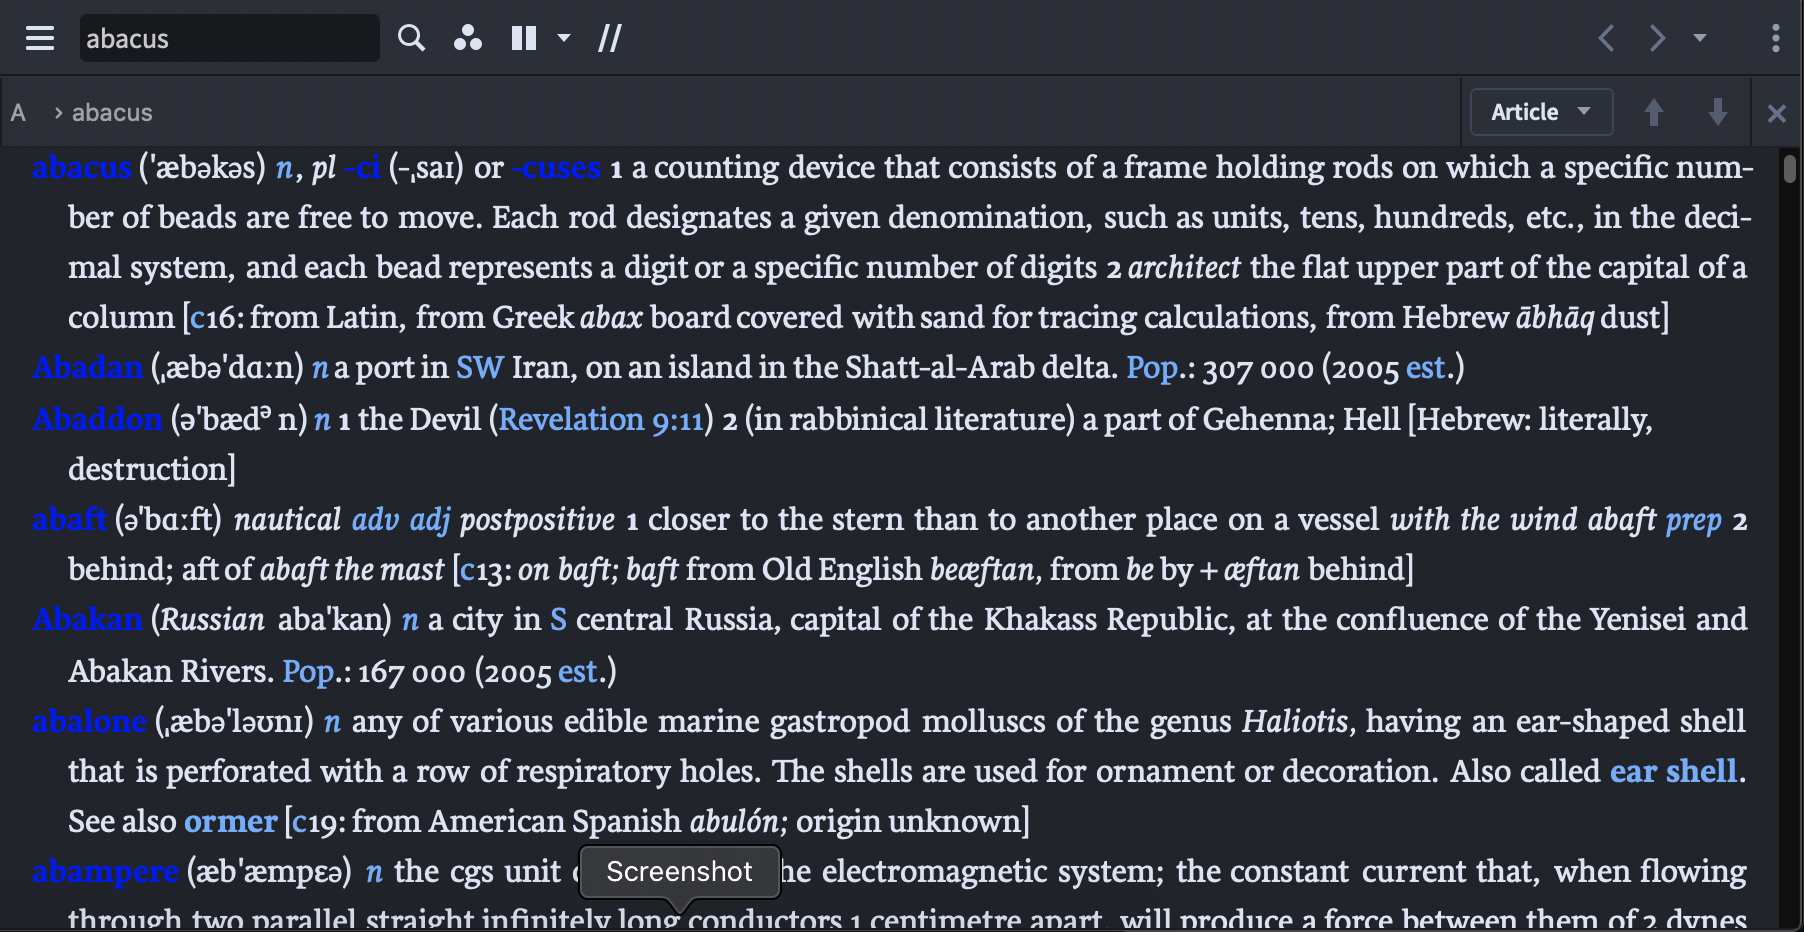Click Pop. link in Abadan entry
The image size is (1804, 932).
coord(1152,369)
